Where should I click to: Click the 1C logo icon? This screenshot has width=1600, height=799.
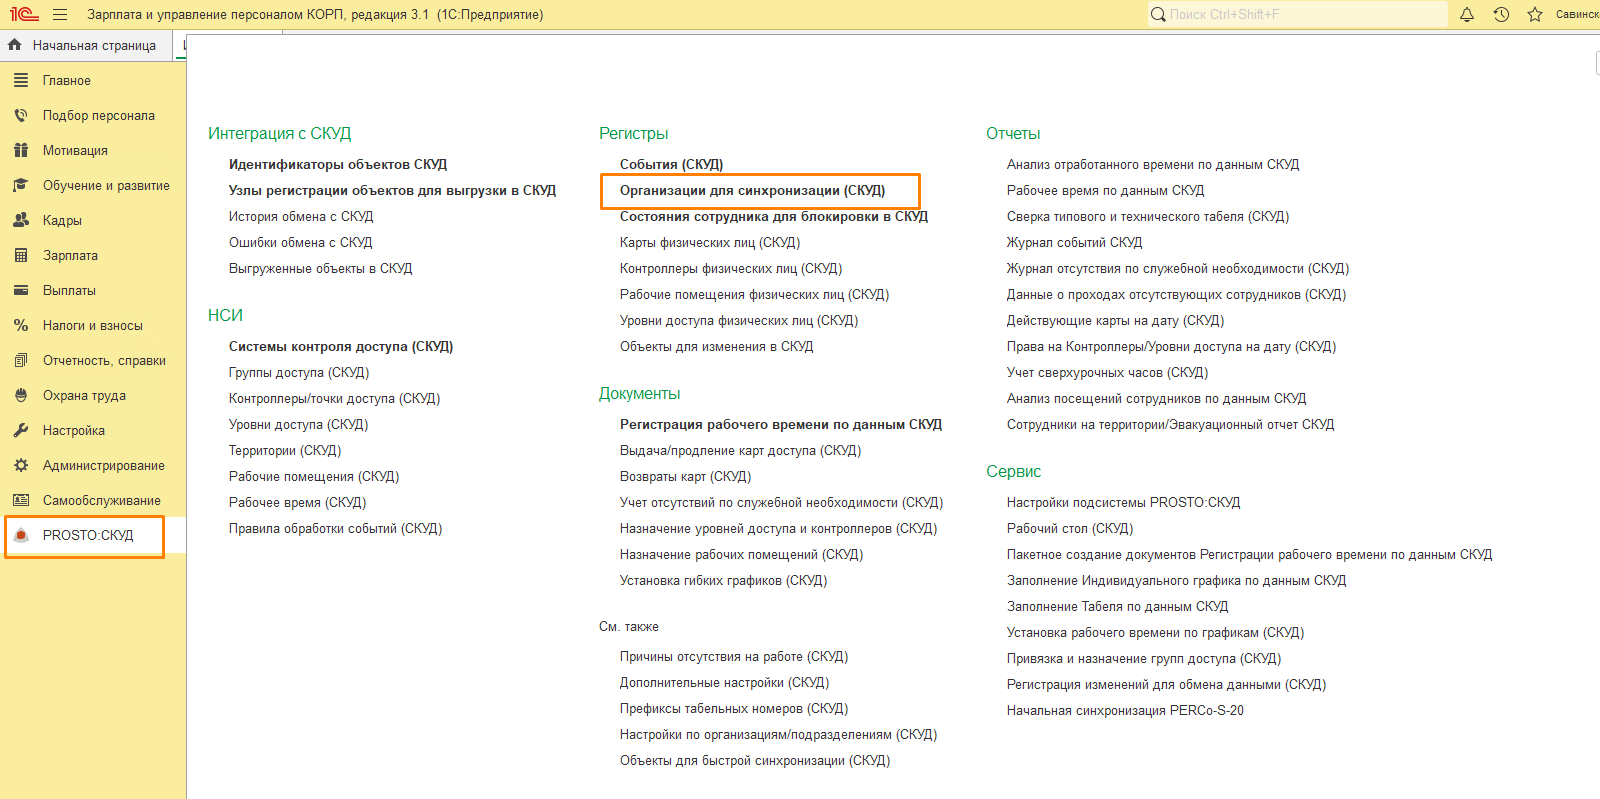click(x=24, y=15)
